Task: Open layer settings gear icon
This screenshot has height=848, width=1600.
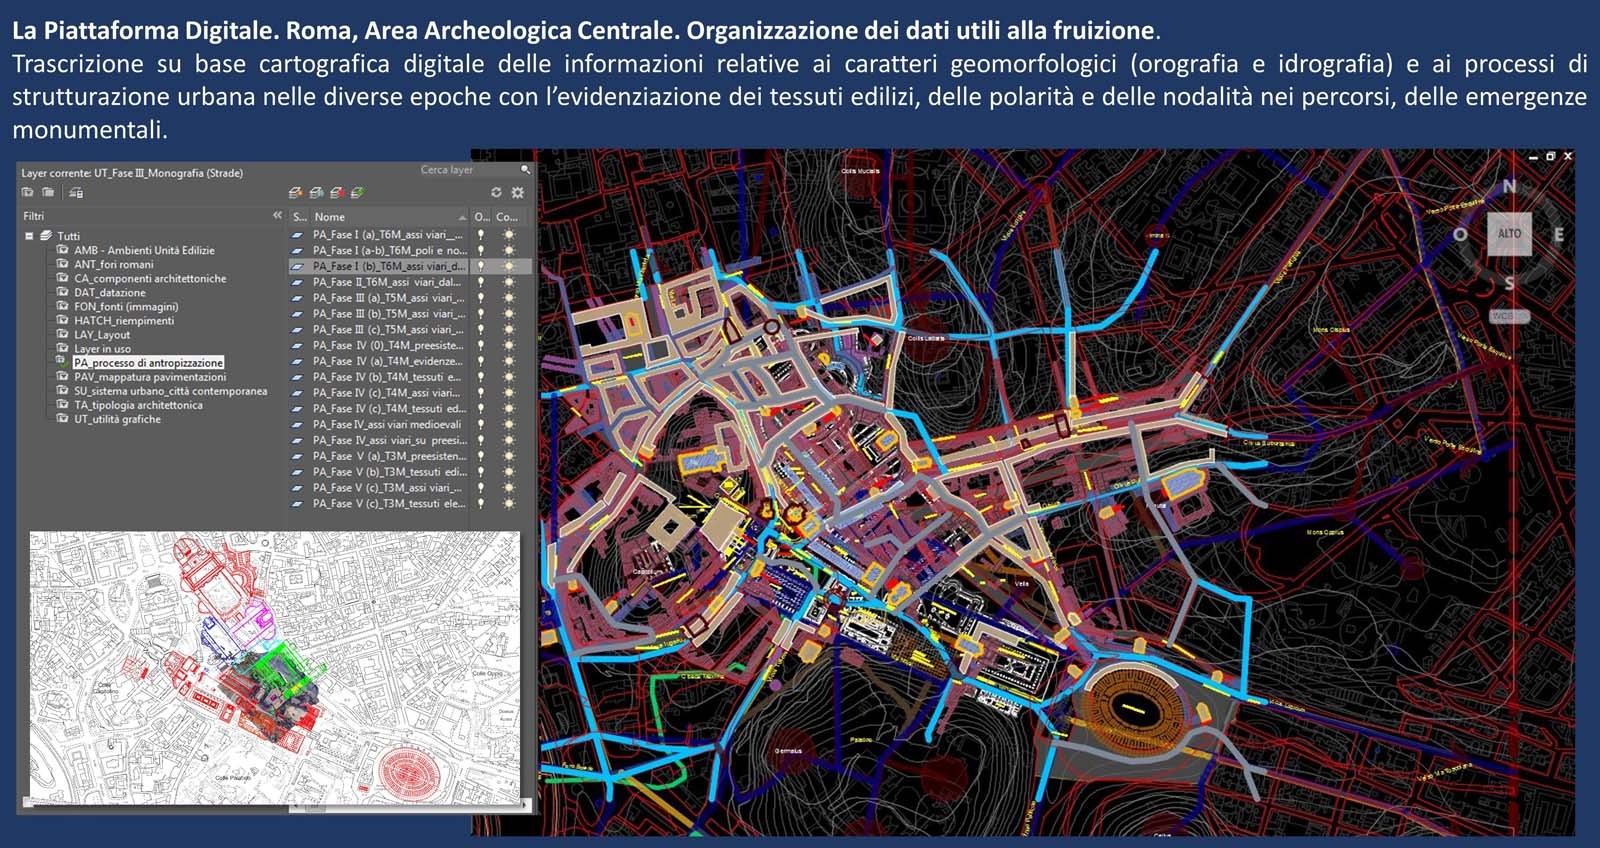Action: (517, 193)
